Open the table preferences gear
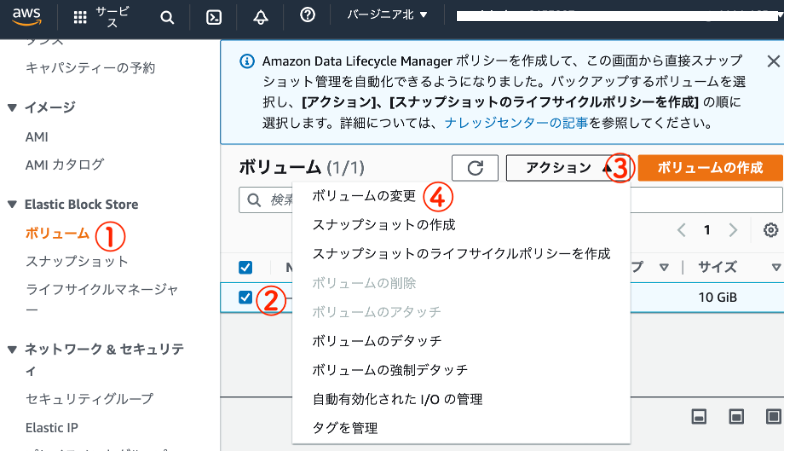 (x=770, y=230)
